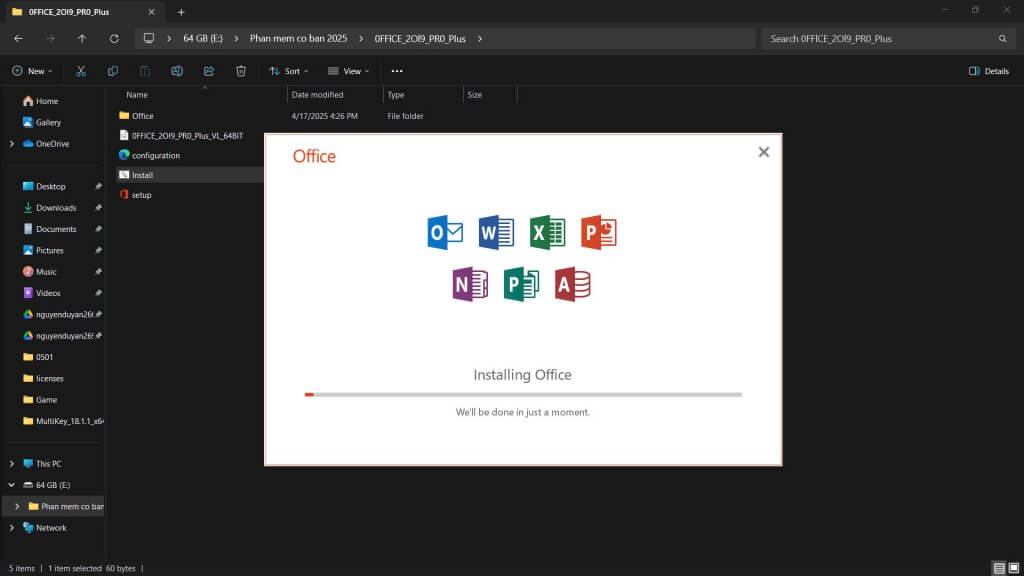
Task: Click the Delete icon in the toolbar
Action: pyautogui.click(x=240, y=71)
